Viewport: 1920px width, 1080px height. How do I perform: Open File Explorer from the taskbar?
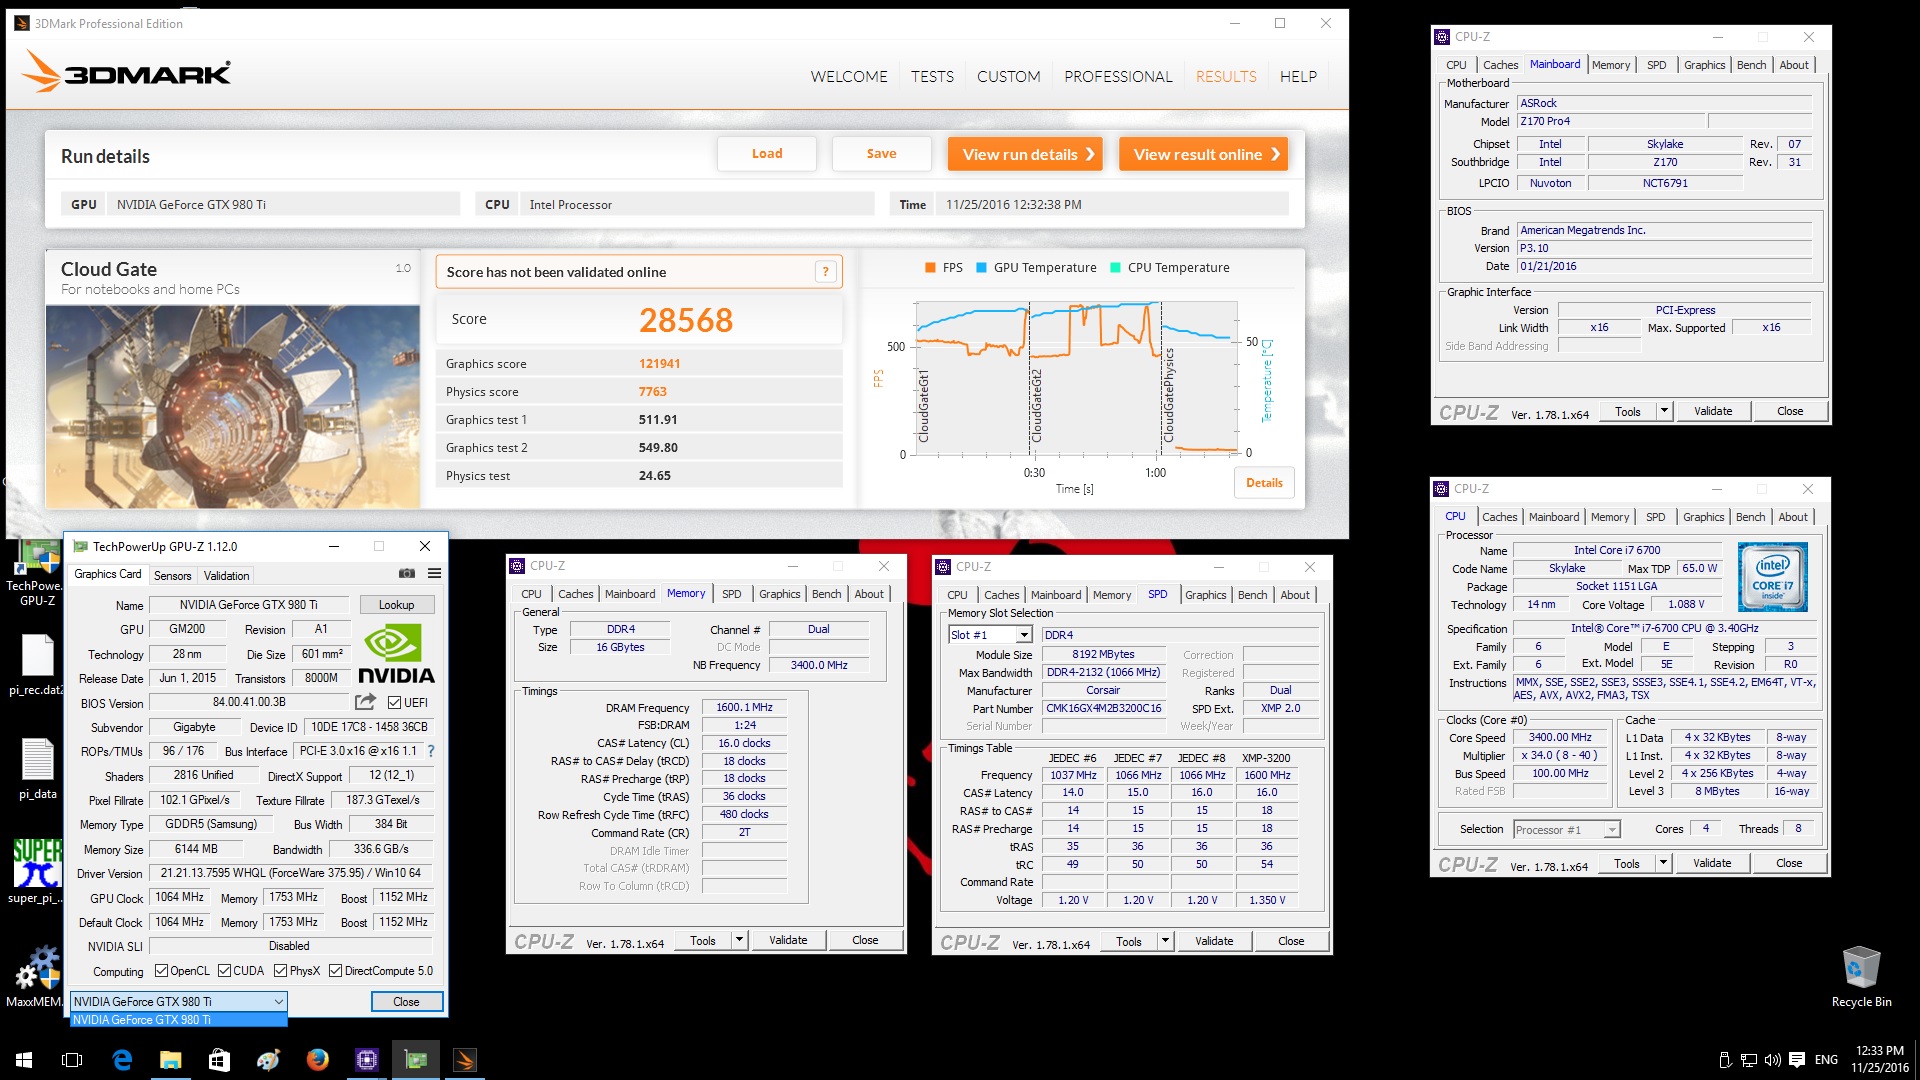click(x=170, y=1060)
